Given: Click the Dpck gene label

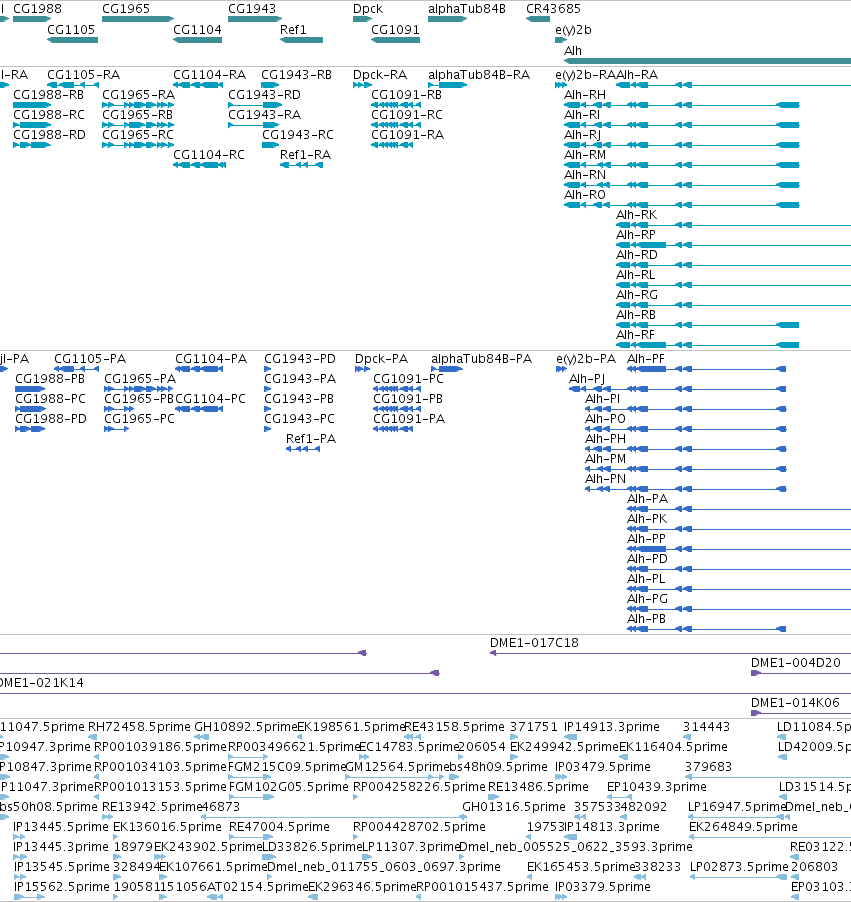Looking at the screenshot, I should (368, 9).
